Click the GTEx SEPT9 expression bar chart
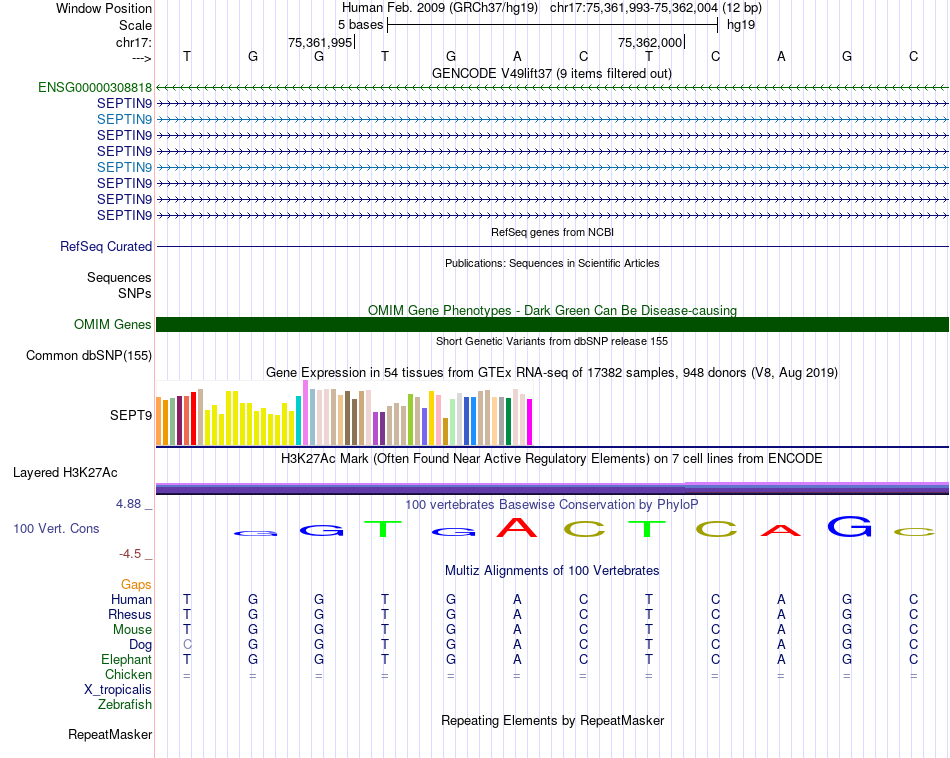 click(x=344, y=413)
